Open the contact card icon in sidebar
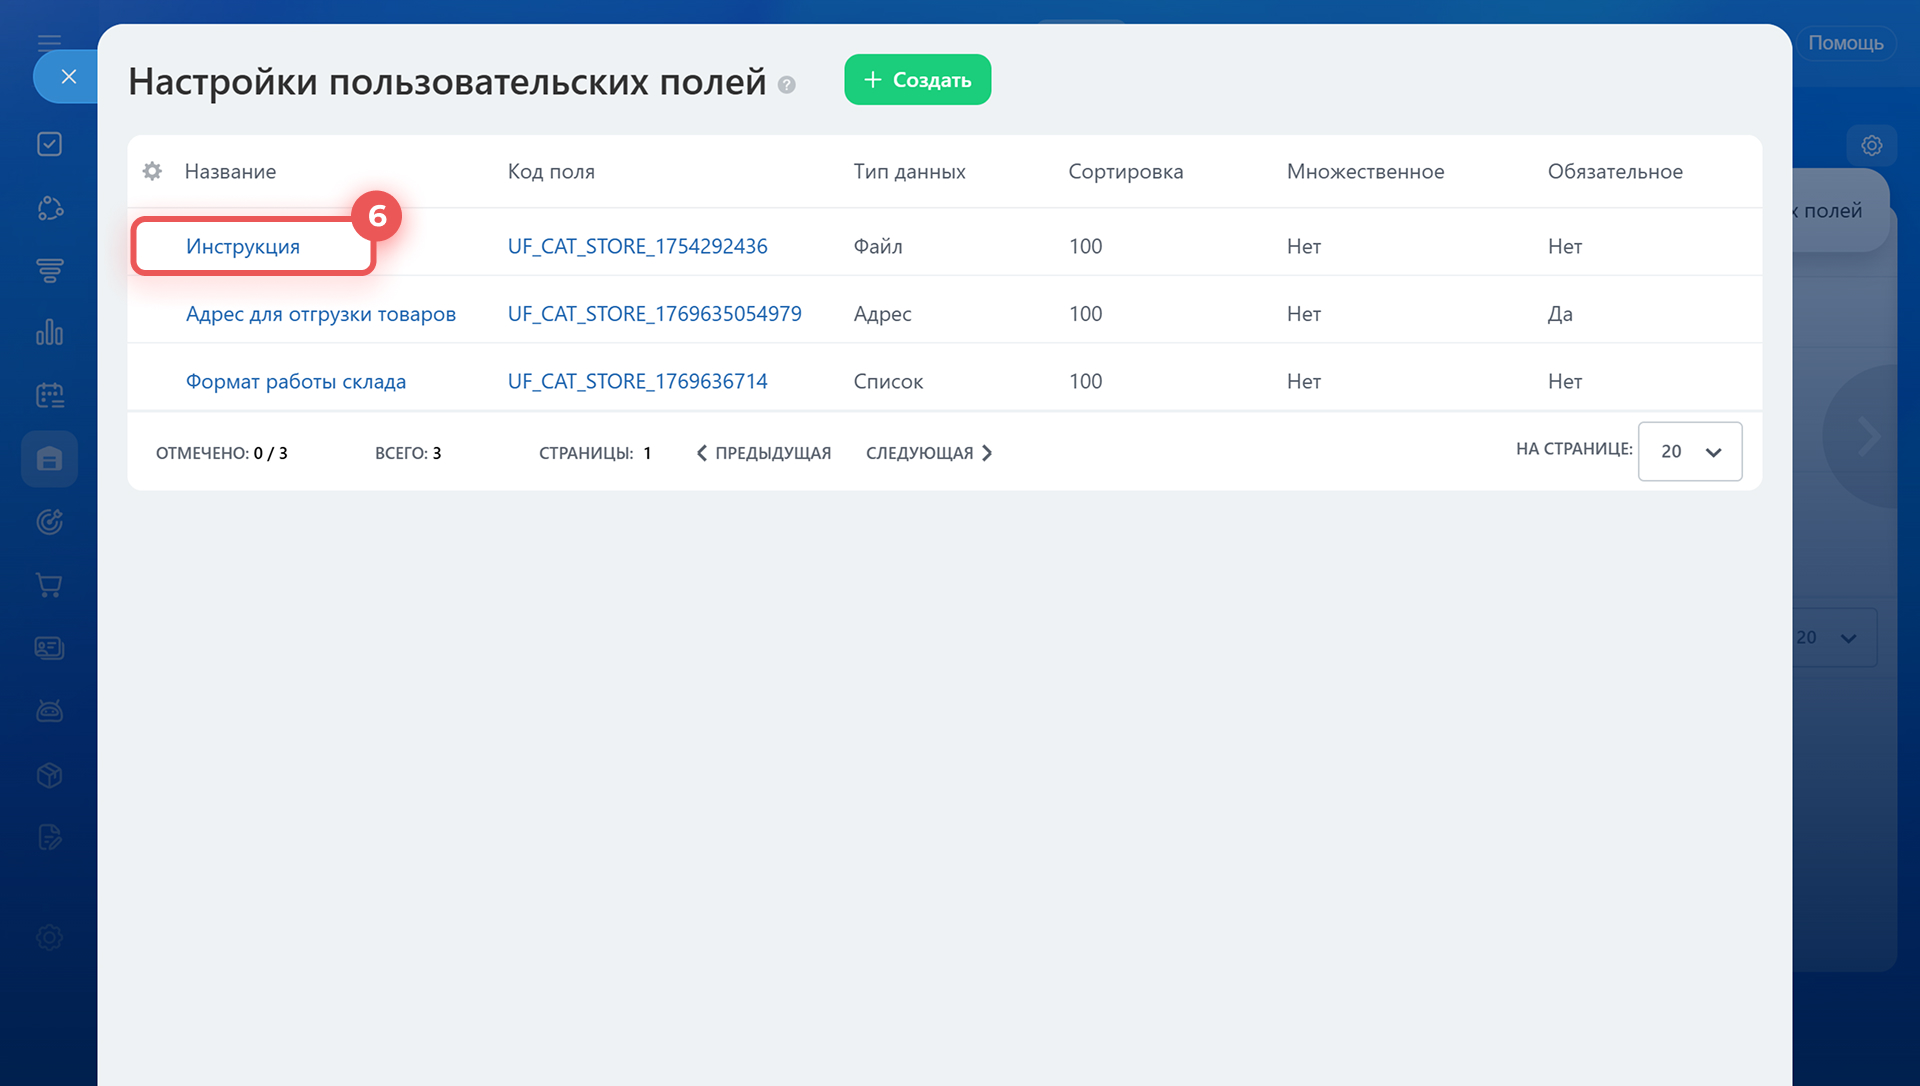The width and height of the screenshot is (1920, 1086). tap(49, 647)
